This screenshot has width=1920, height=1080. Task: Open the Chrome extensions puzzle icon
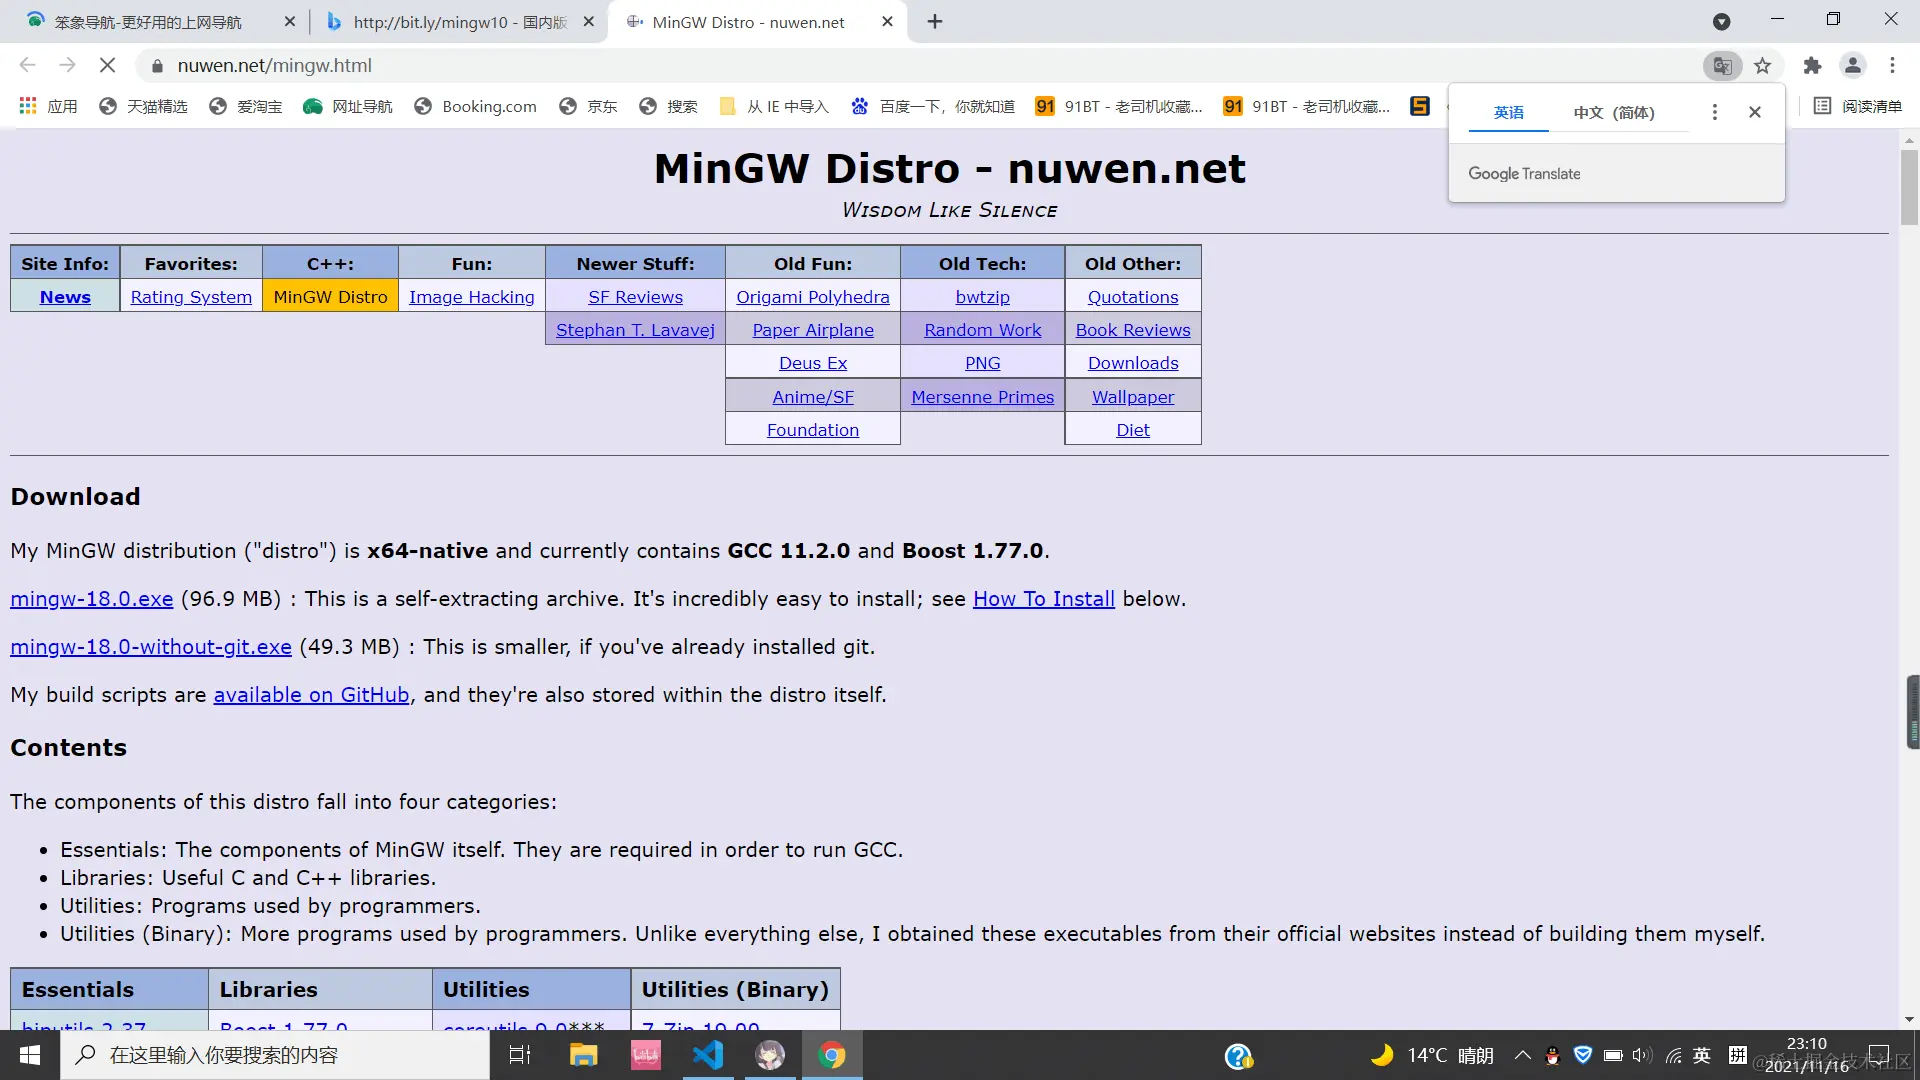coord(1813,65)
